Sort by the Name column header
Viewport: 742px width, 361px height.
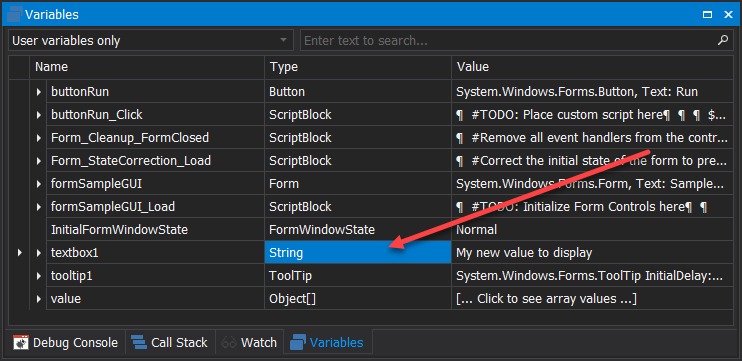(147, 67)
